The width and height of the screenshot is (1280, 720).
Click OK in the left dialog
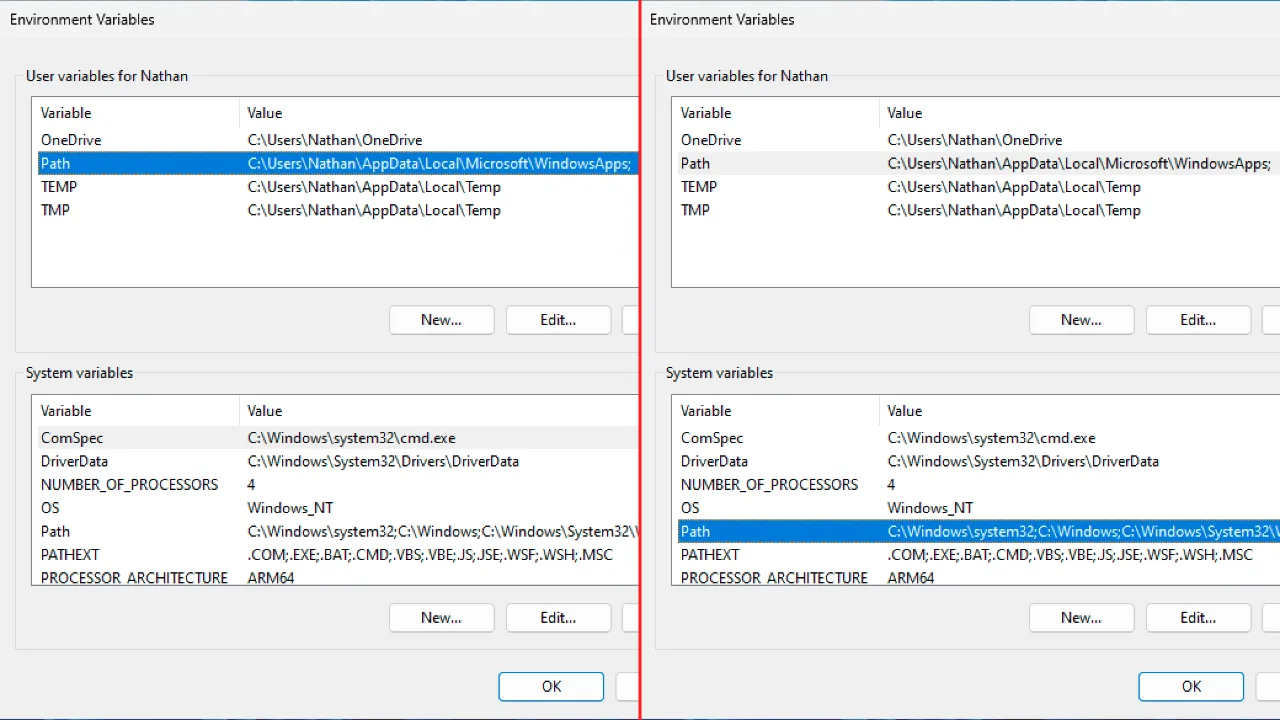coord(550,686)
